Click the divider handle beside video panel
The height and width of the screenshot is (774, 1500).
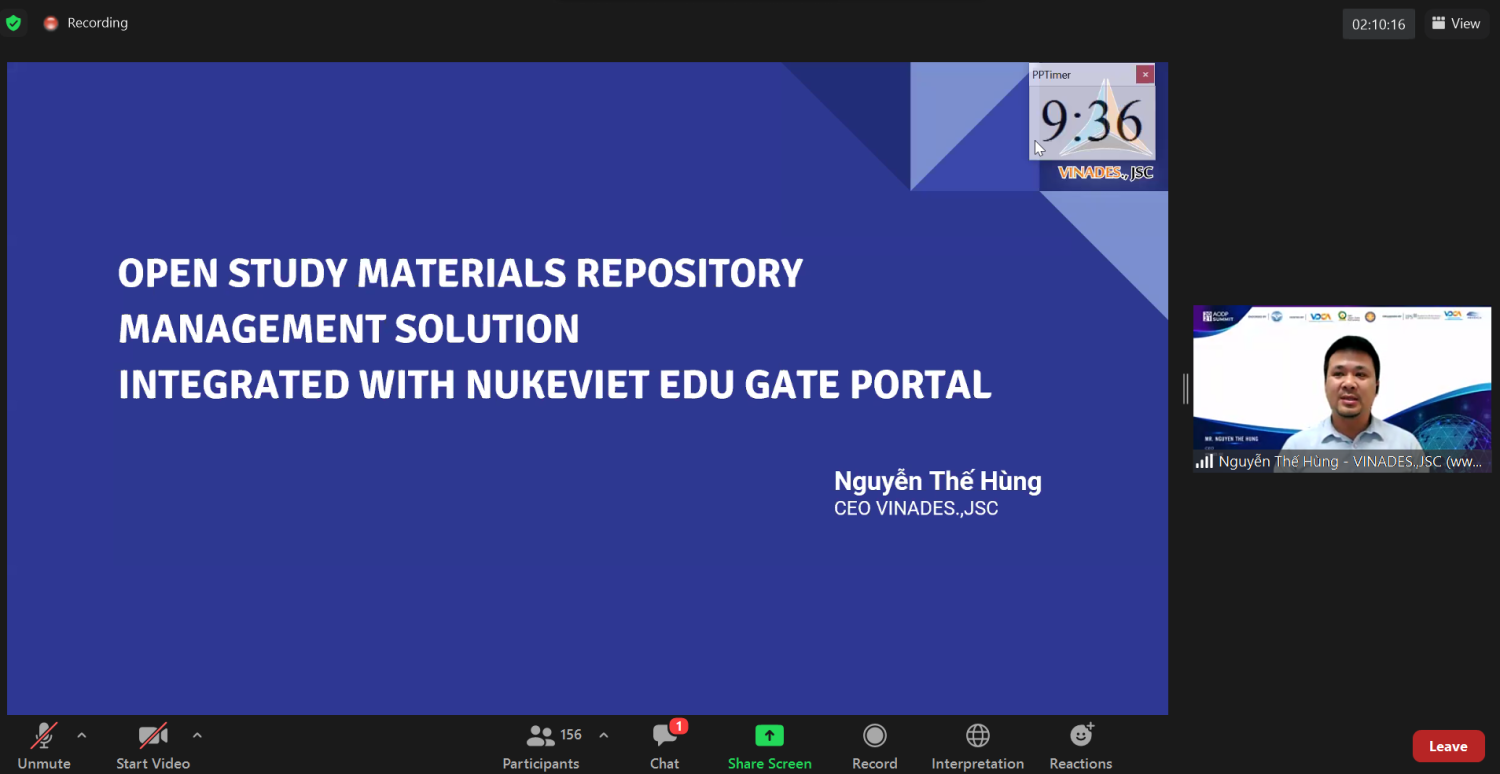(x=1186, y=389)
